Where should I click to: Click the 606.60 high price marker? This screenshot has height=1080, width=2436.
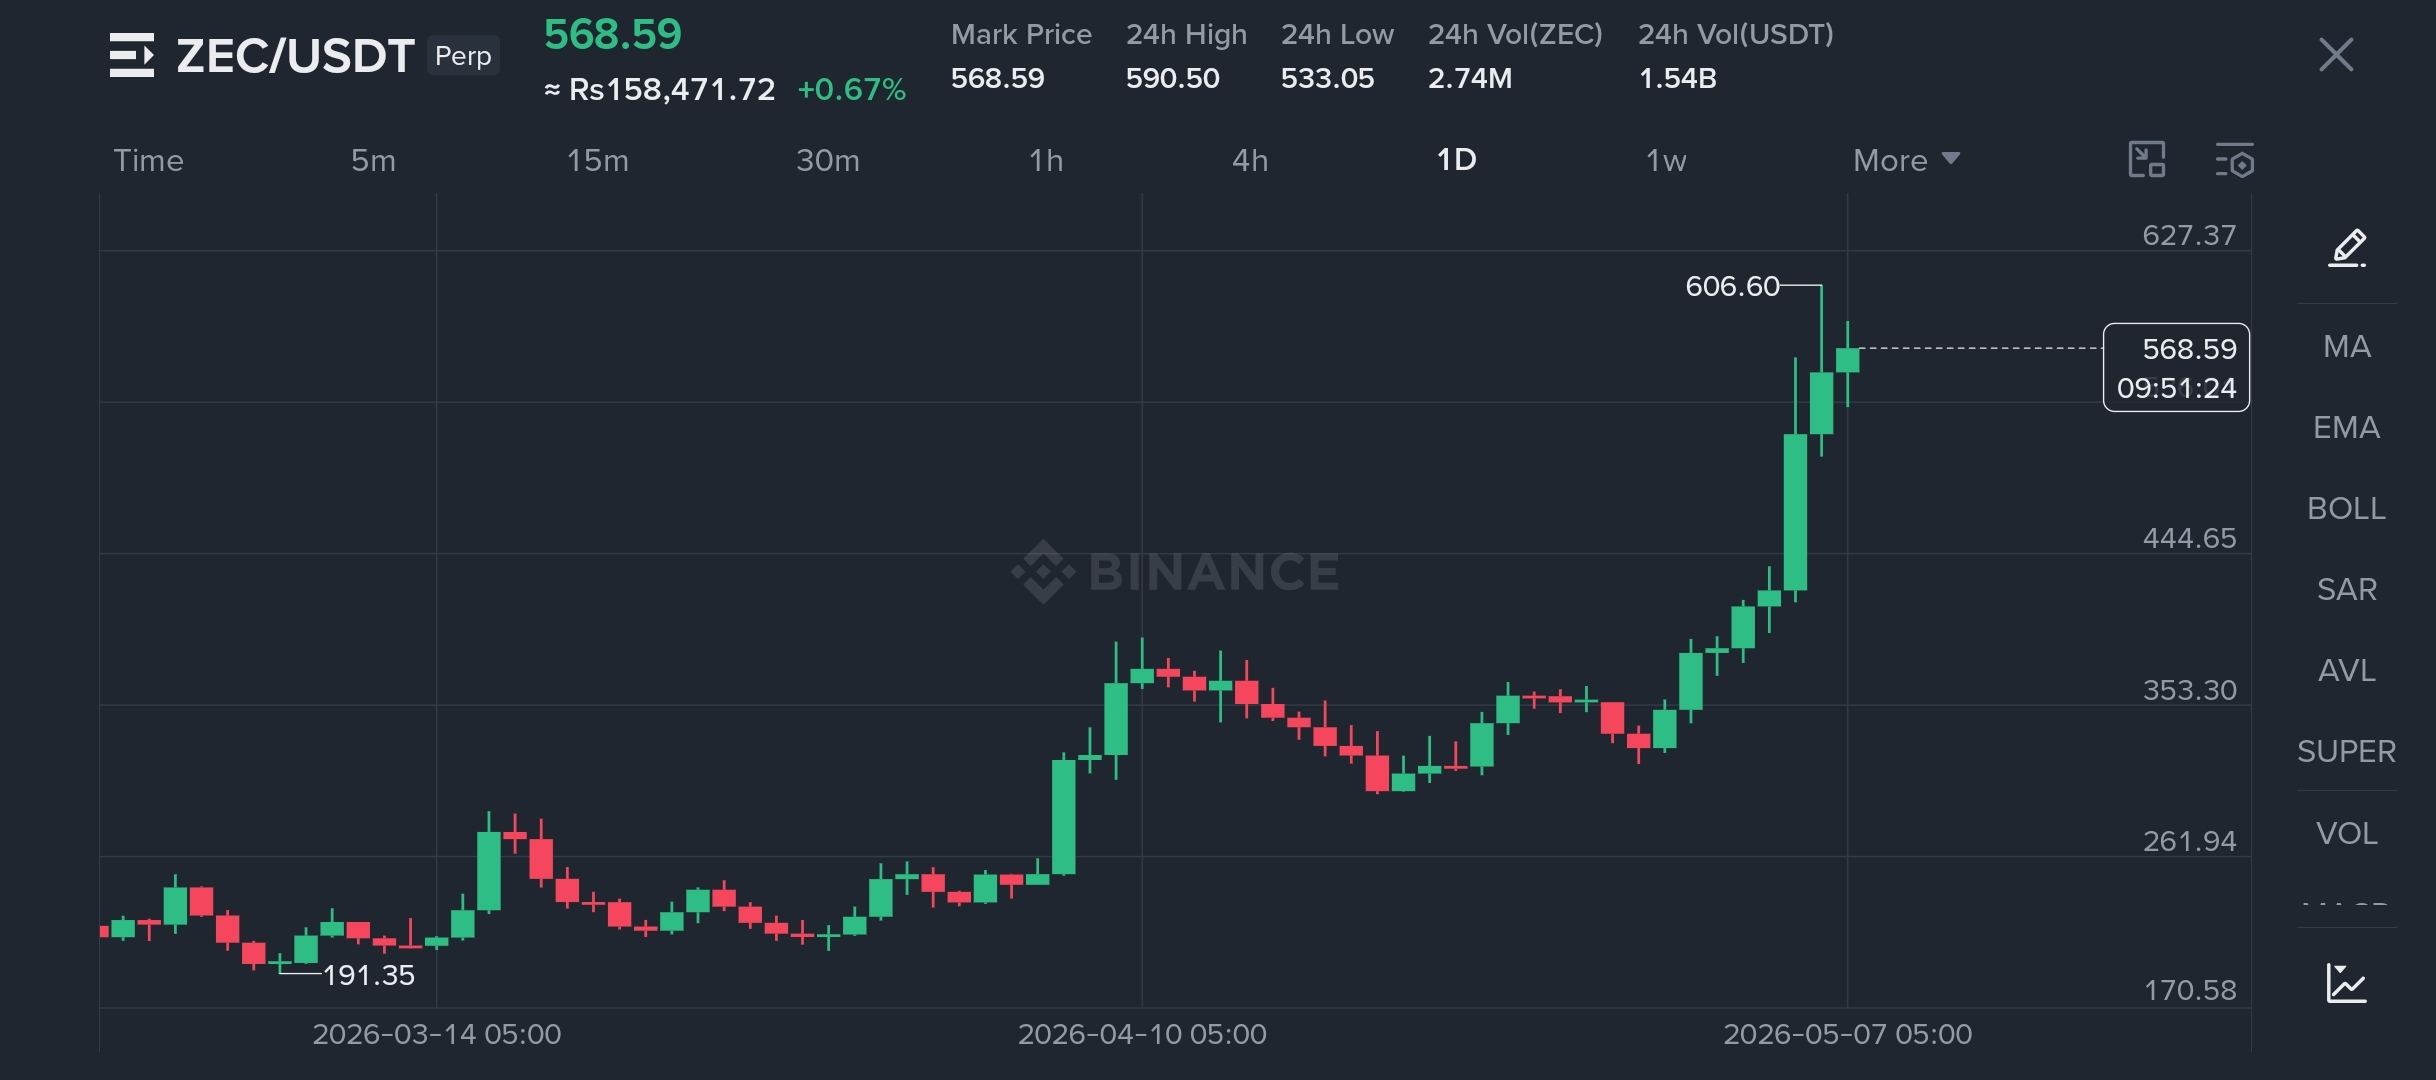(1732, 287)
